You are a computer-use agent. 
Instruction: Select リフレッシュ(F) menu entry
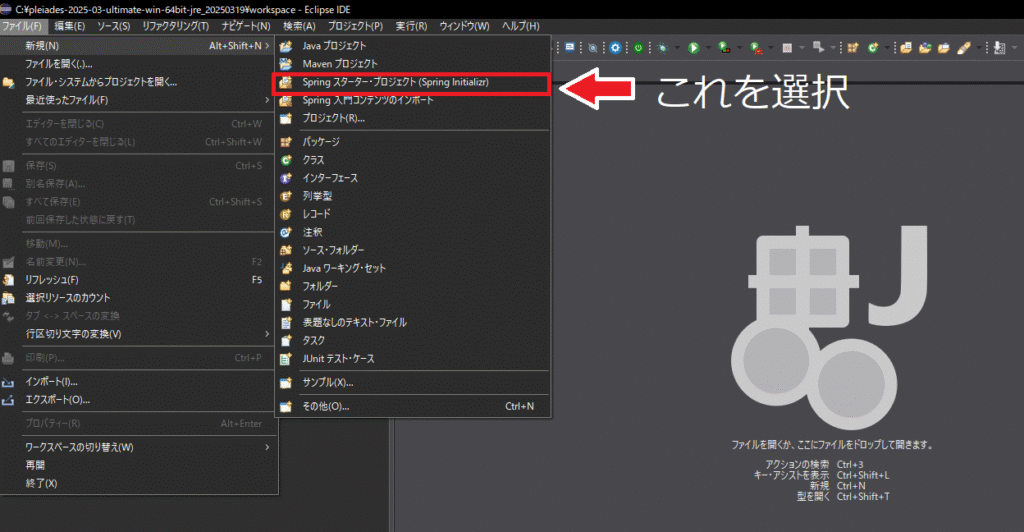click(138, 280)
